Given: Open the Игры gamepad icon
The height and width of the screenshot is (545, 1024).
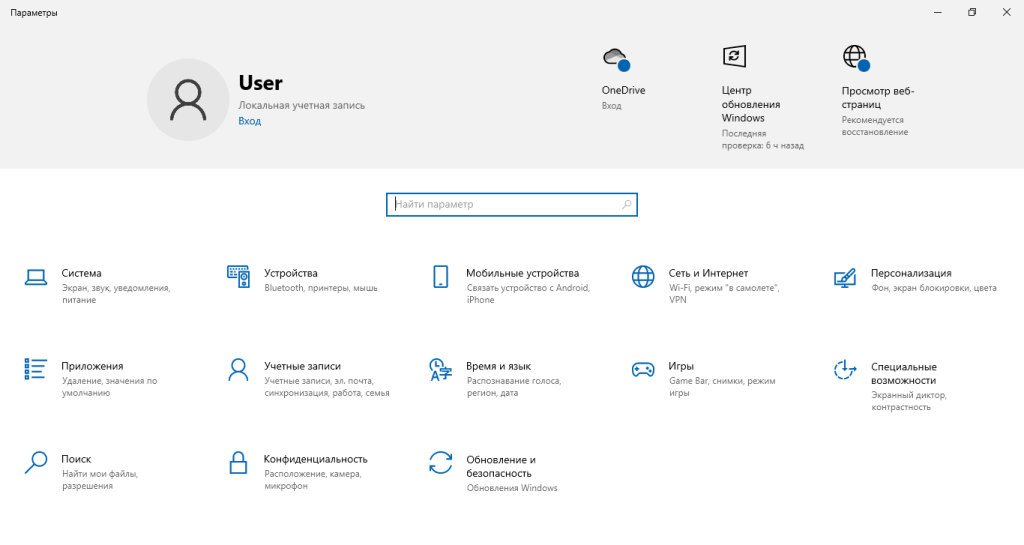Looking at the screenshot, I should (x=642, y=370).
